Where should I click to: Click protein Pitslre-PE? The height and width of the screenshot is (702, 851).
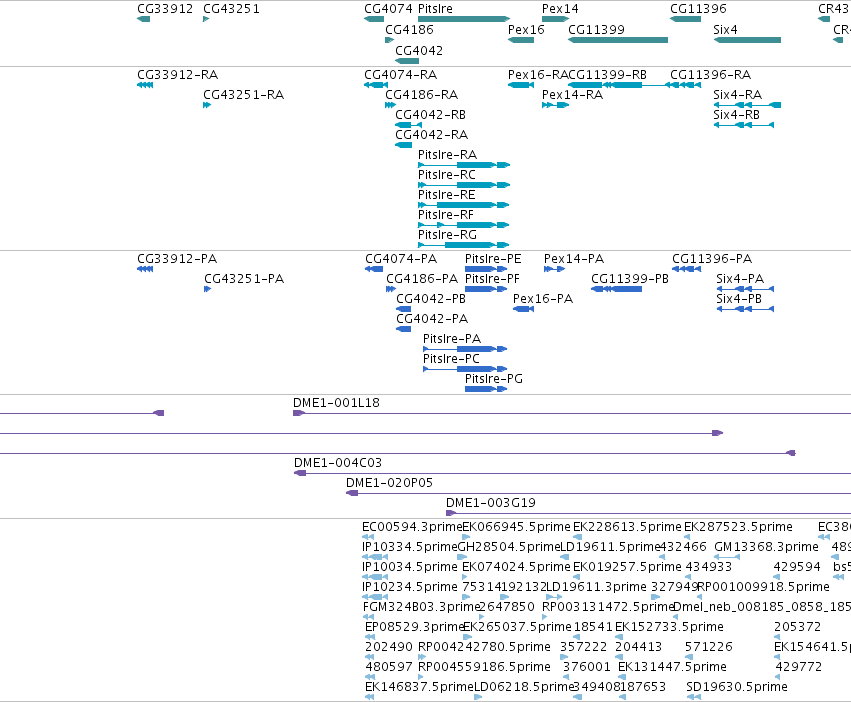pyautogui.click(x=493, y=258)
